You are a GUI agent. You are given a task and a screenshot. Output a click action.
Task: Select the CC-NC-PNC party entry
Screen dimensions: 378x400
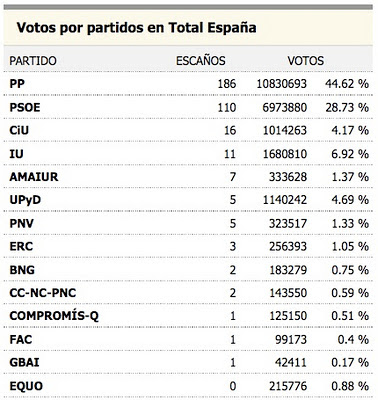tap(43, 293)
